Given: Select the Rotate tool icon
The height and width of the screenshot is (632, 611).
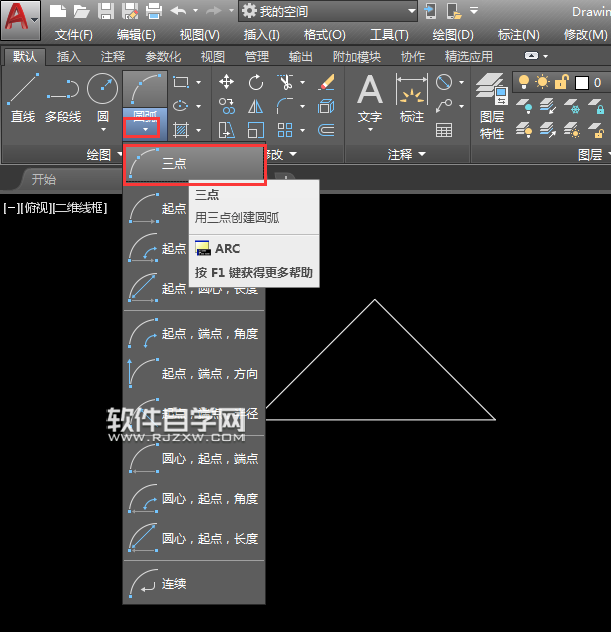Looking at the screenshot, I should [x=256, y=82].
